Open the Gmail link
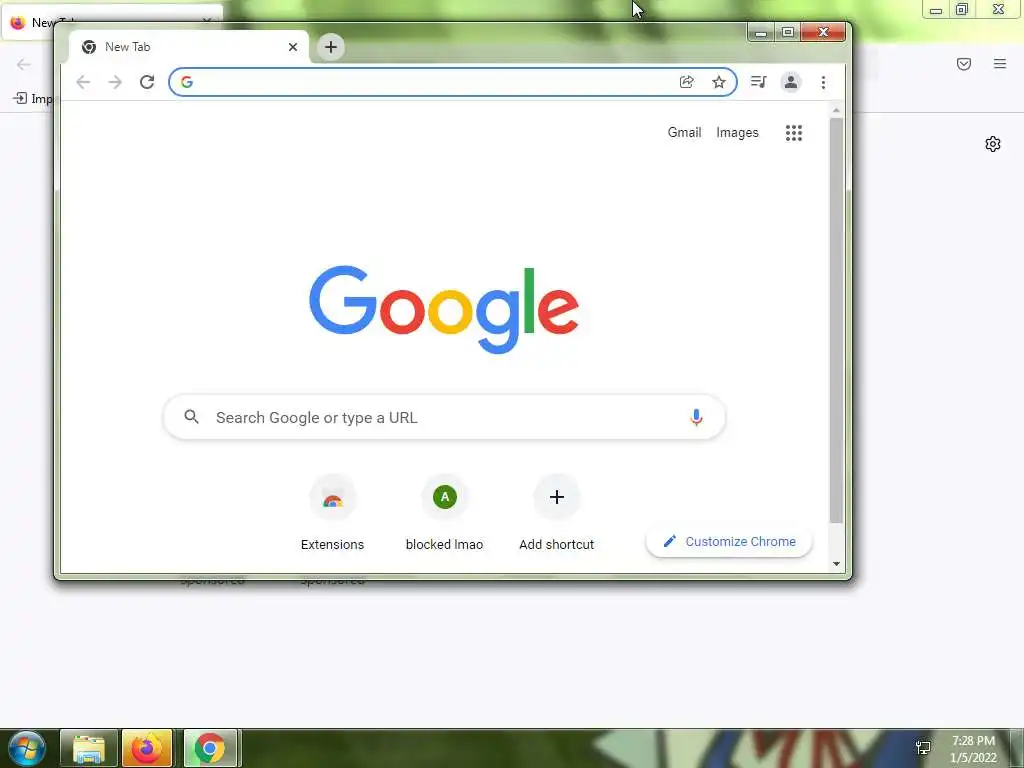 [684, 133]
